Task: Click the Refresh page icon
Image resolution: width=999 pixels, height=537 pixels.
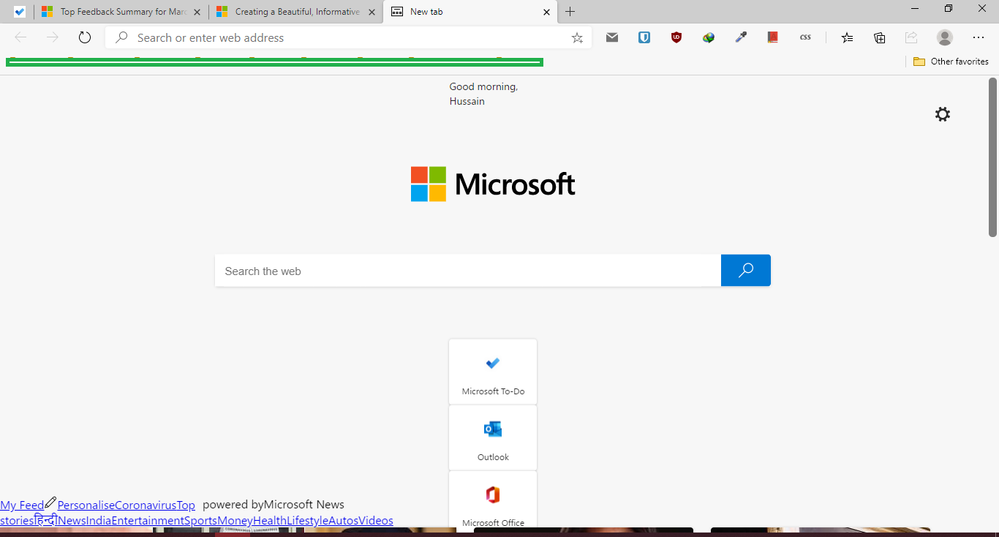Action: click(85, 38)
